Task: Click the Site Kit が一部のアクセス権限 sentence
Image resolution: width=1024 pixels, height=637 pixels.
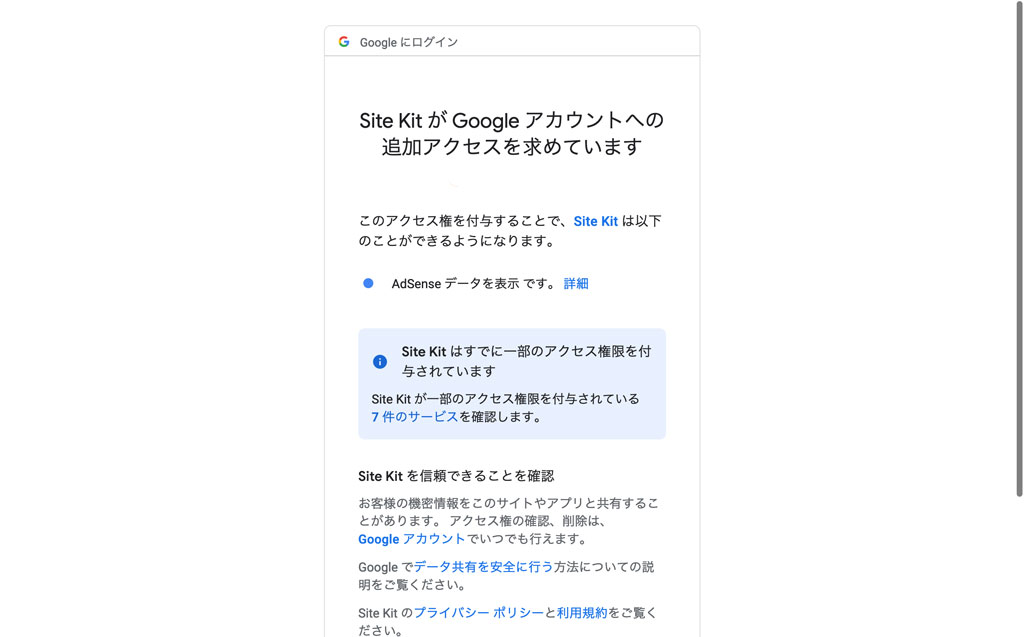Action: tap(505, 408)
